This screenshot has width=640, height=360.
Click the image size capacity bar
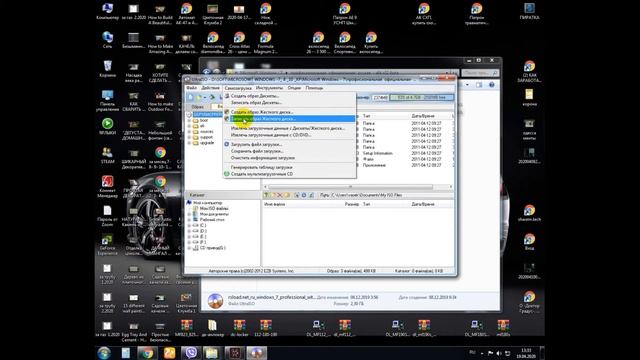point(422,98)
